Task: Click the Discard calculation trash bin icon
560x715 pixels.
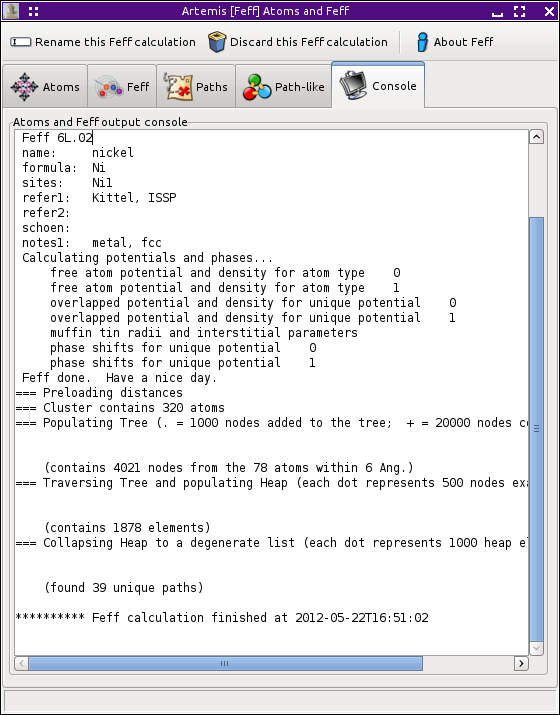Action: 217,42
